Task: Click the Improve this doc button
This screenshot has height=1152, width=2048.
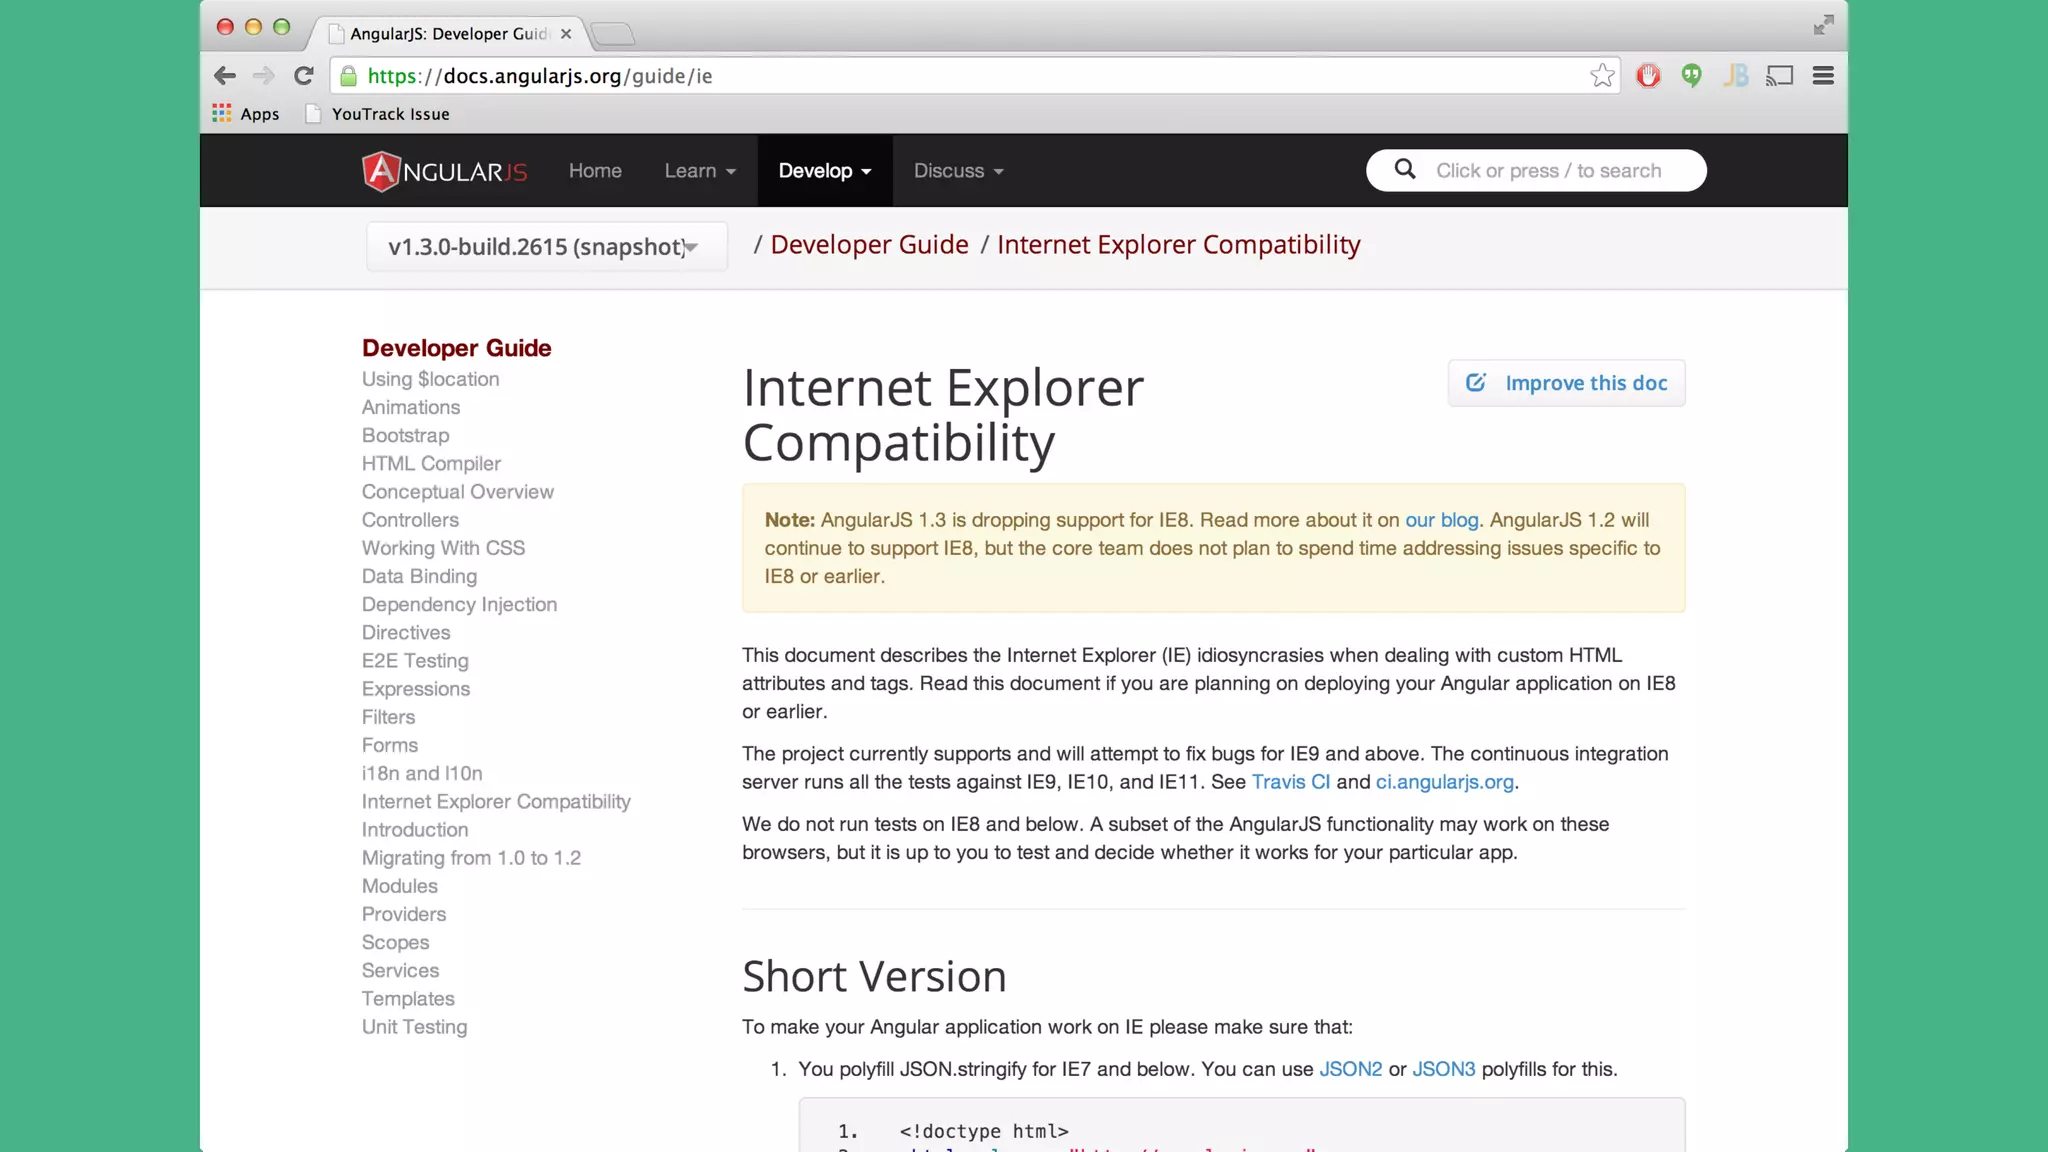Action: click(1566, 383)
